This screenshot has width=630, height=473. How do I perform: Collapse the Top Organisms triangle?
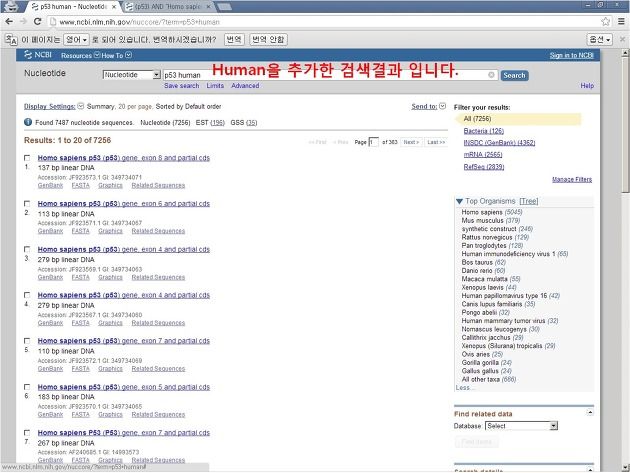click(459, 201)
